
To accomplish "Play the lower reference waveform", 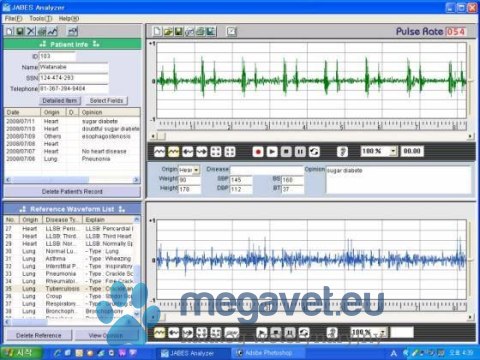I will [262, 333].
